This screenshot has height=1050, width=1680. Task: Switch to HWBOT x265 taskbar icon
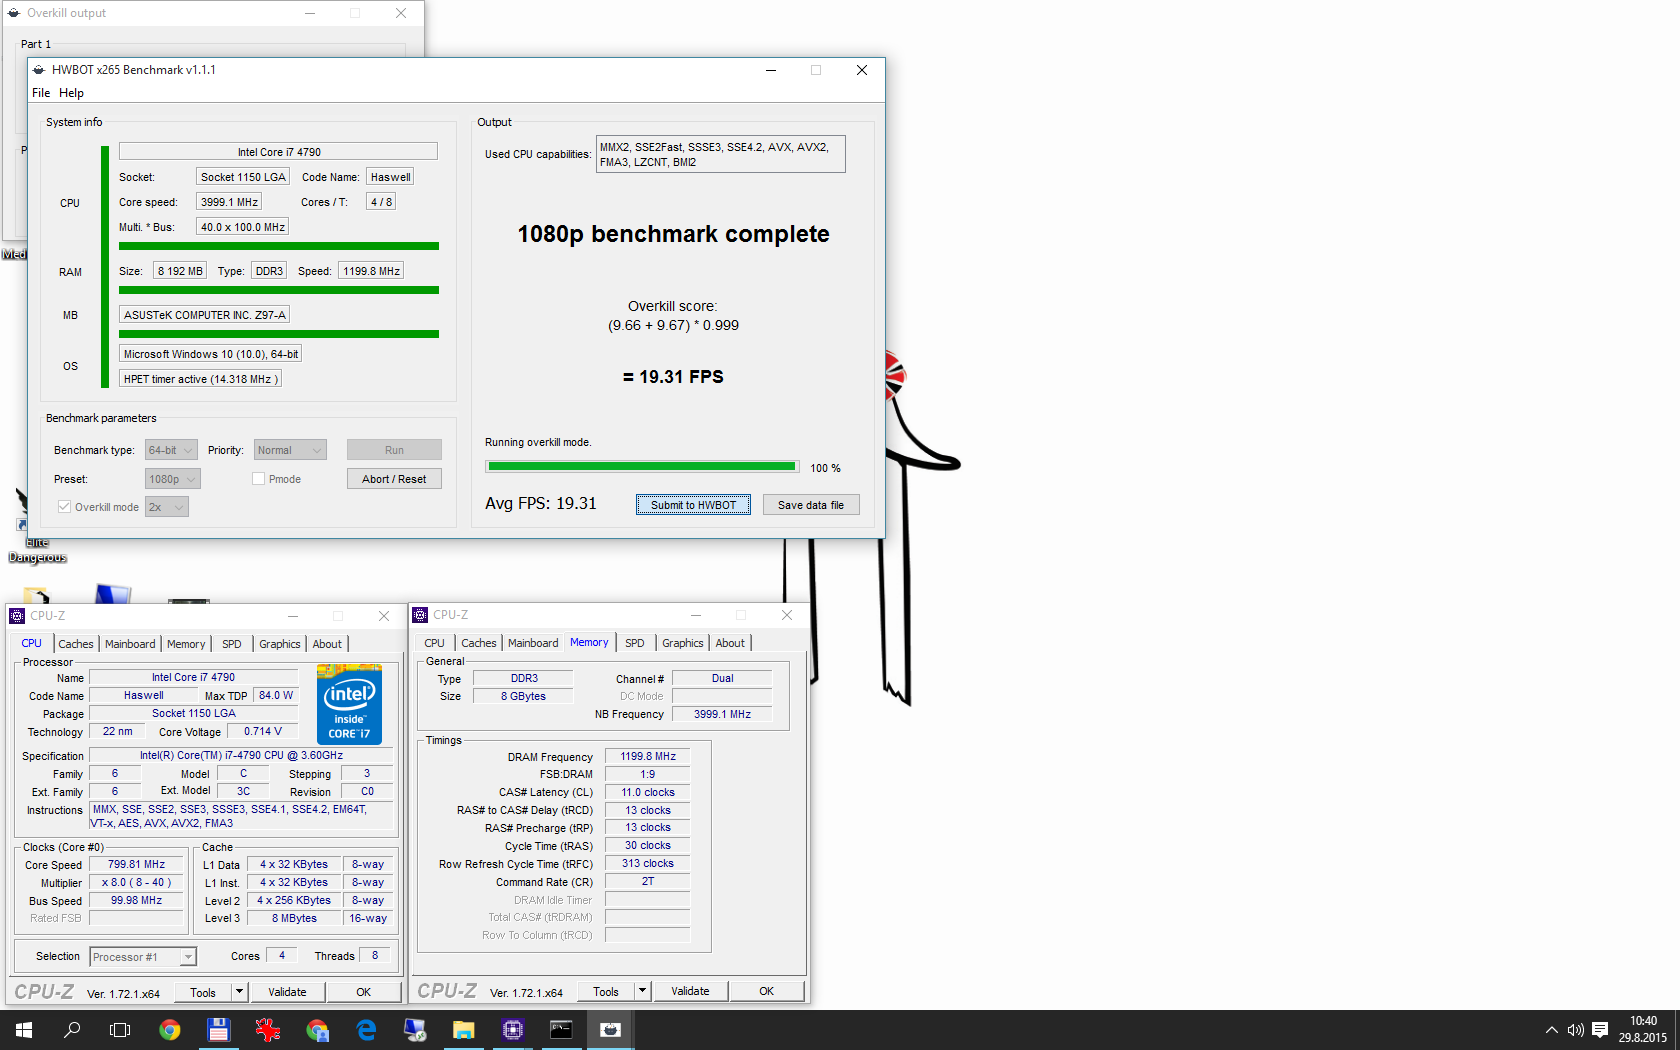tap(610, 1030)
